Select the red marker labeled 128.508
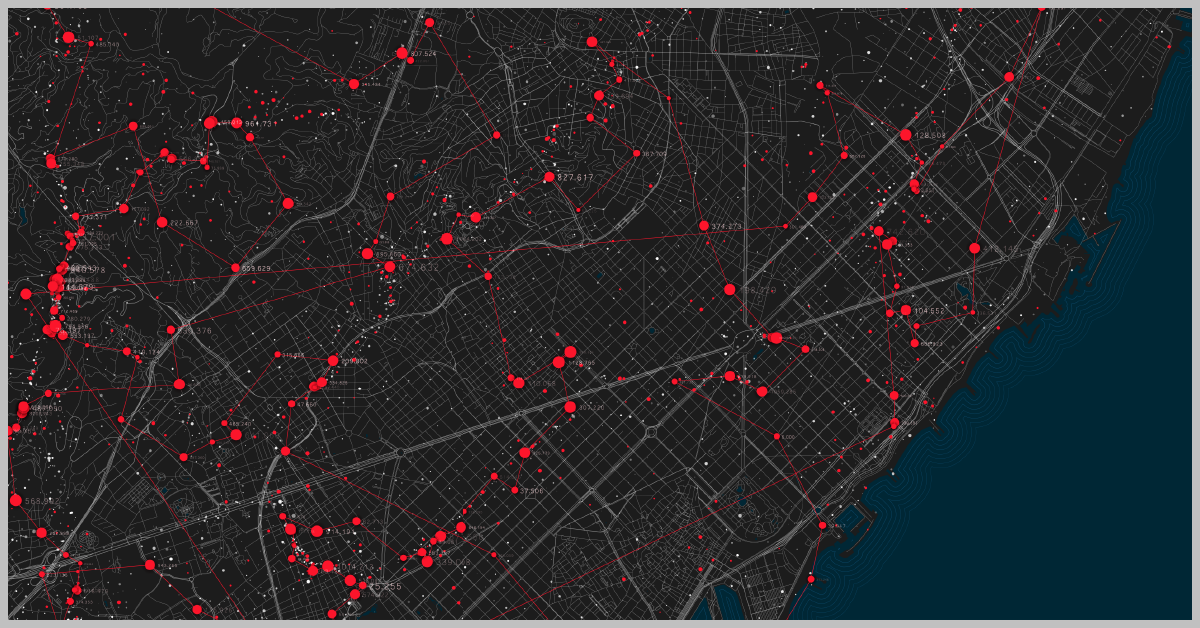1200x628 pixels. pos(905,135)
